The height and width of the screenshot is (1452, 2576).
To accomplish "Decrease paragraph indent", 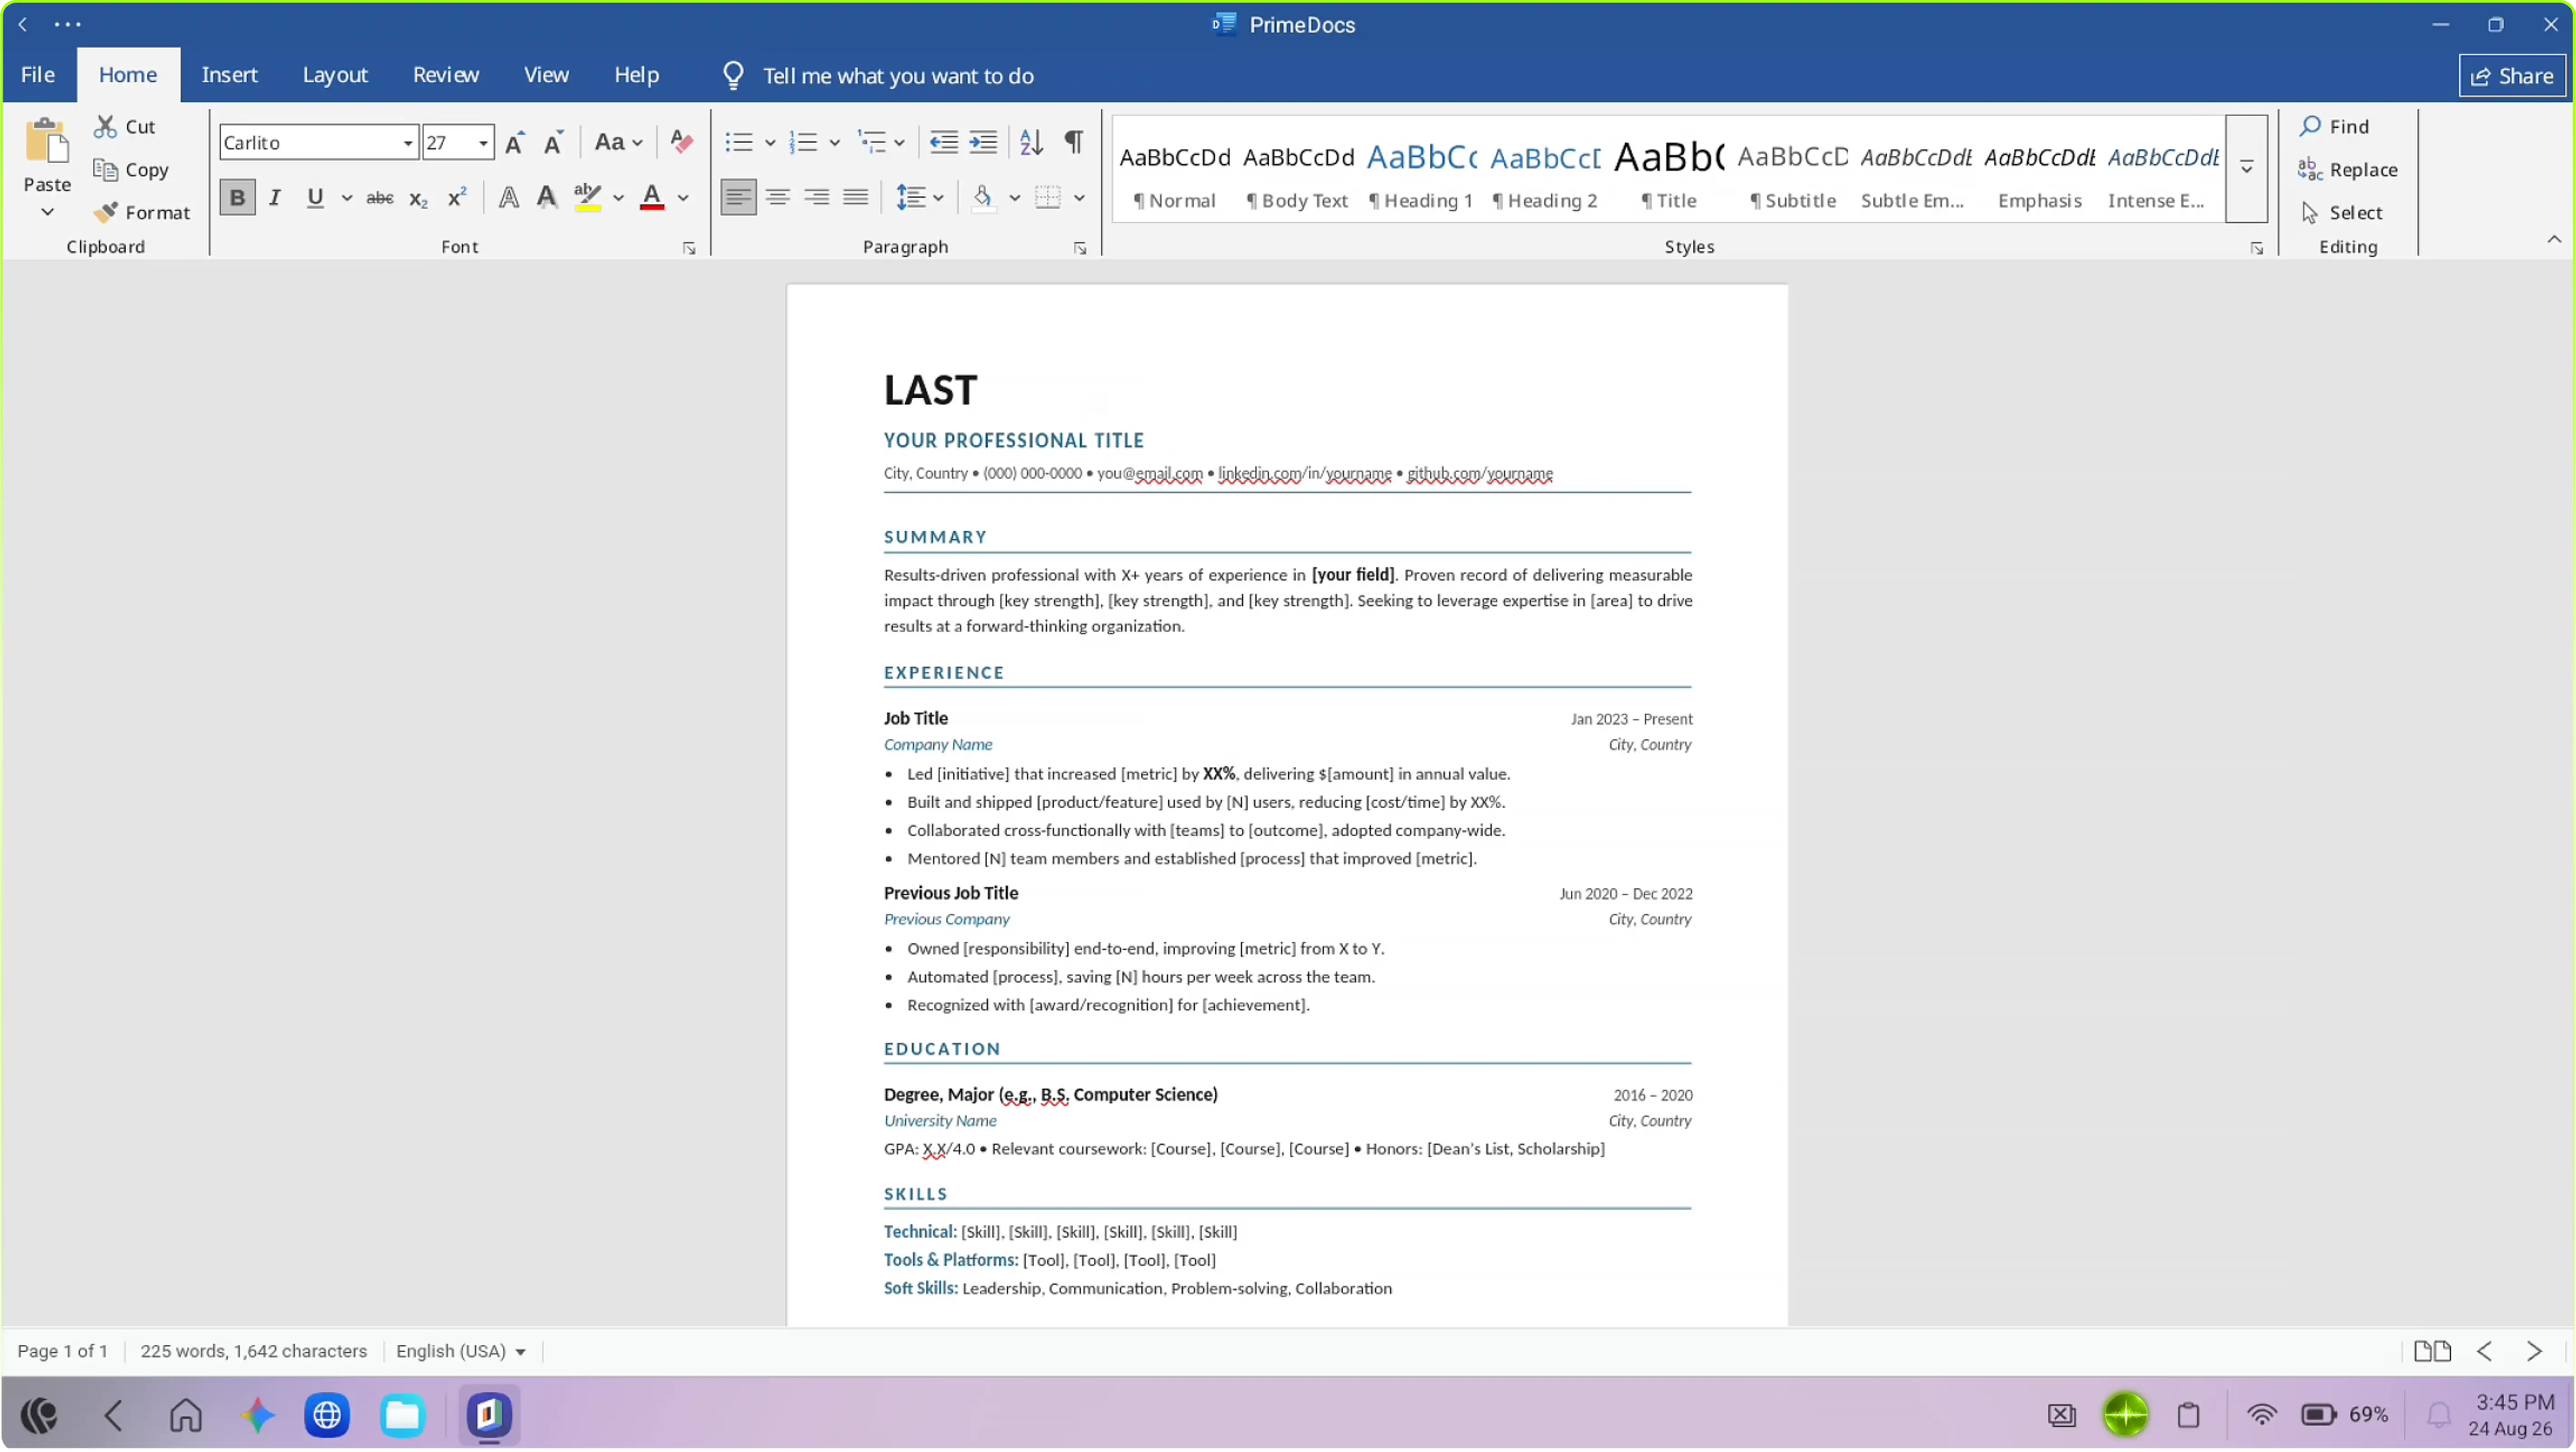I will [944, 143].
